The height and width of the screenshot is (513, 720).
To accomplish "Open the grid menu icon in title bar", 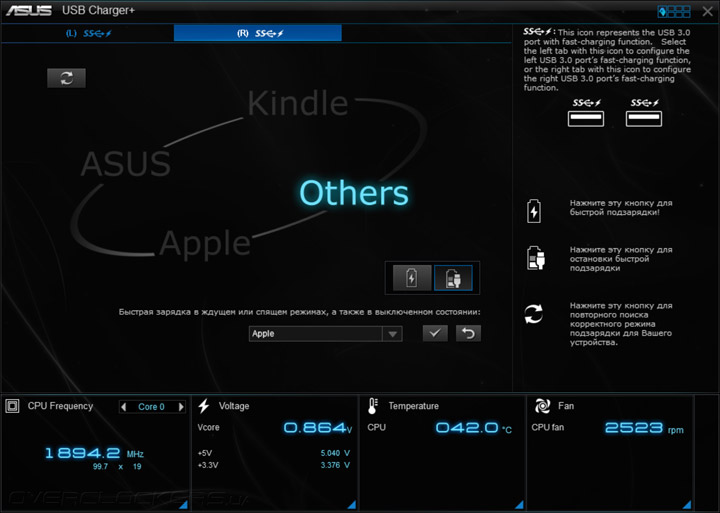I will 674,11.
